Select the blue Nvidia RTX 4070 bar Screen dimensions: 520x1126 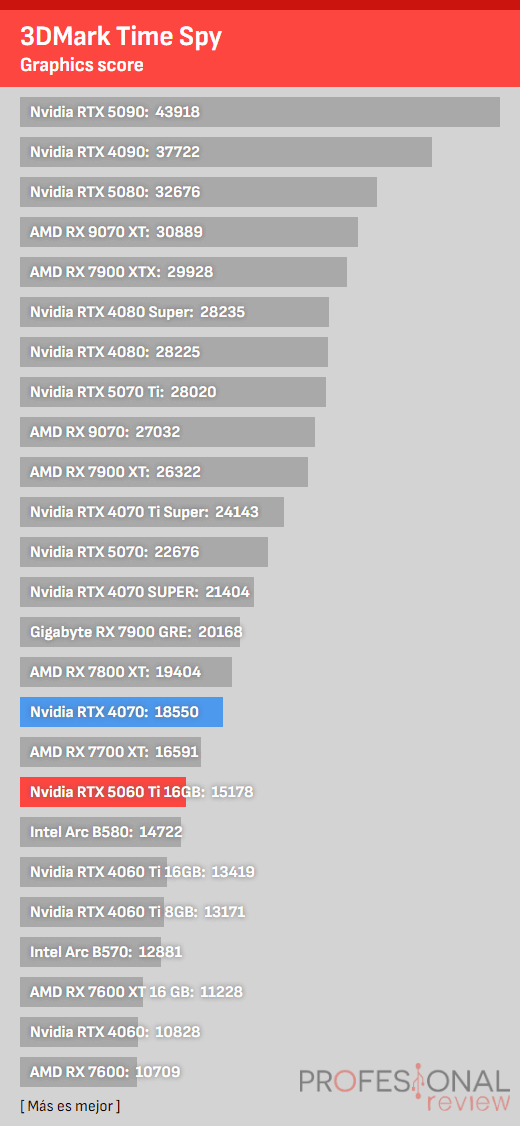[121, 712]
